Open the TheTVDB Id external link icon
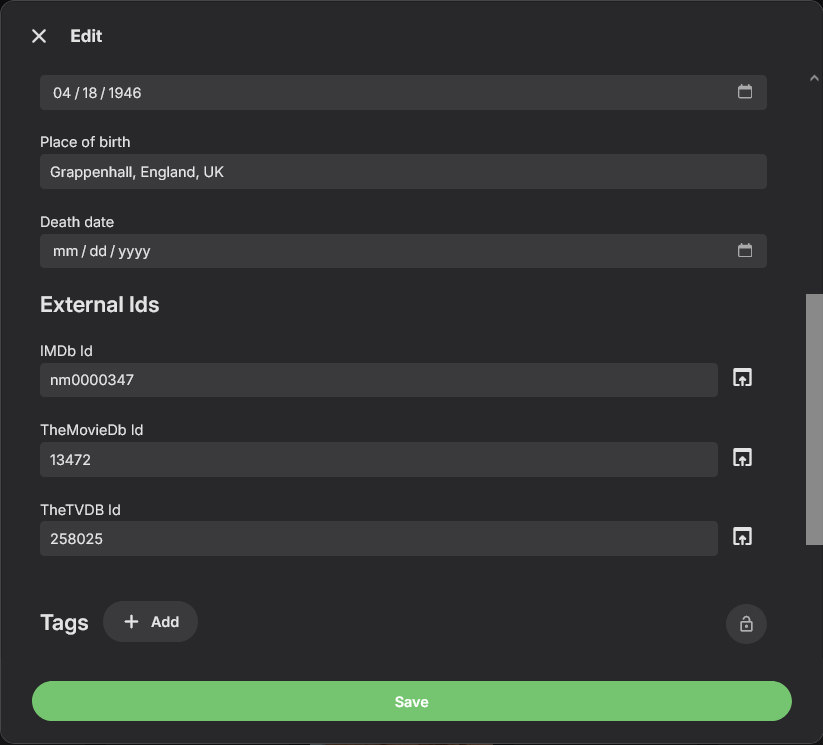This screenshot has height=745, width=823. [742, 536]
